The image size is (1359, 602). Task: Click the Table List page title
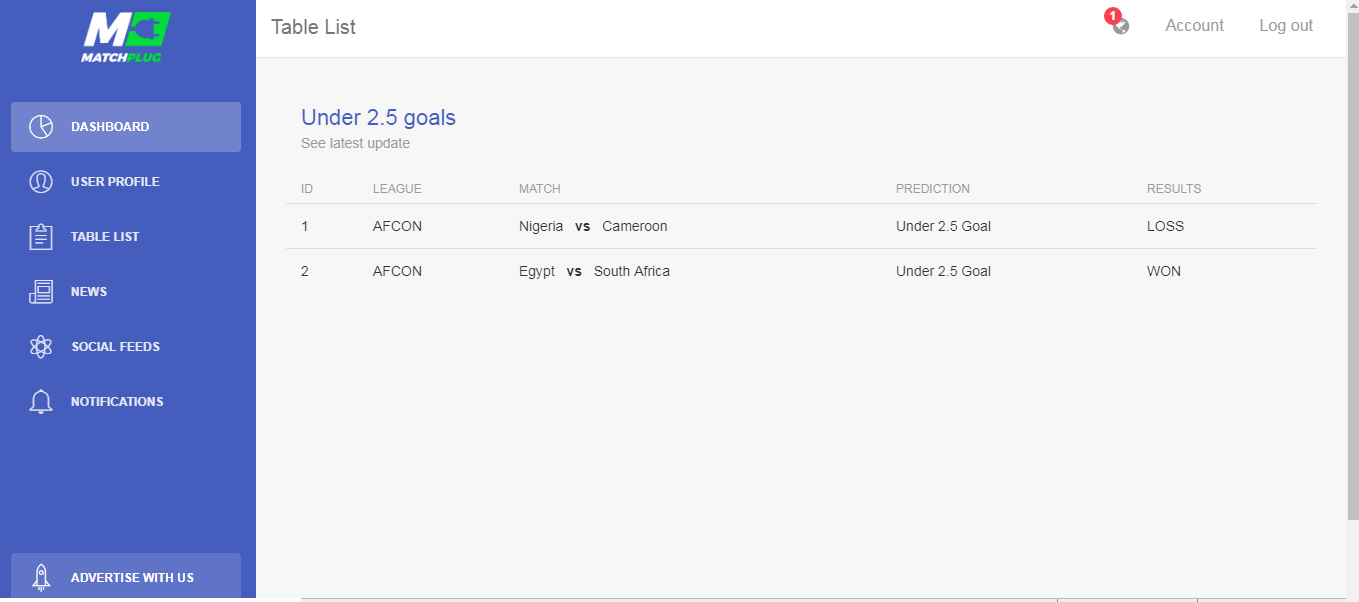click(x=313, y=27)
